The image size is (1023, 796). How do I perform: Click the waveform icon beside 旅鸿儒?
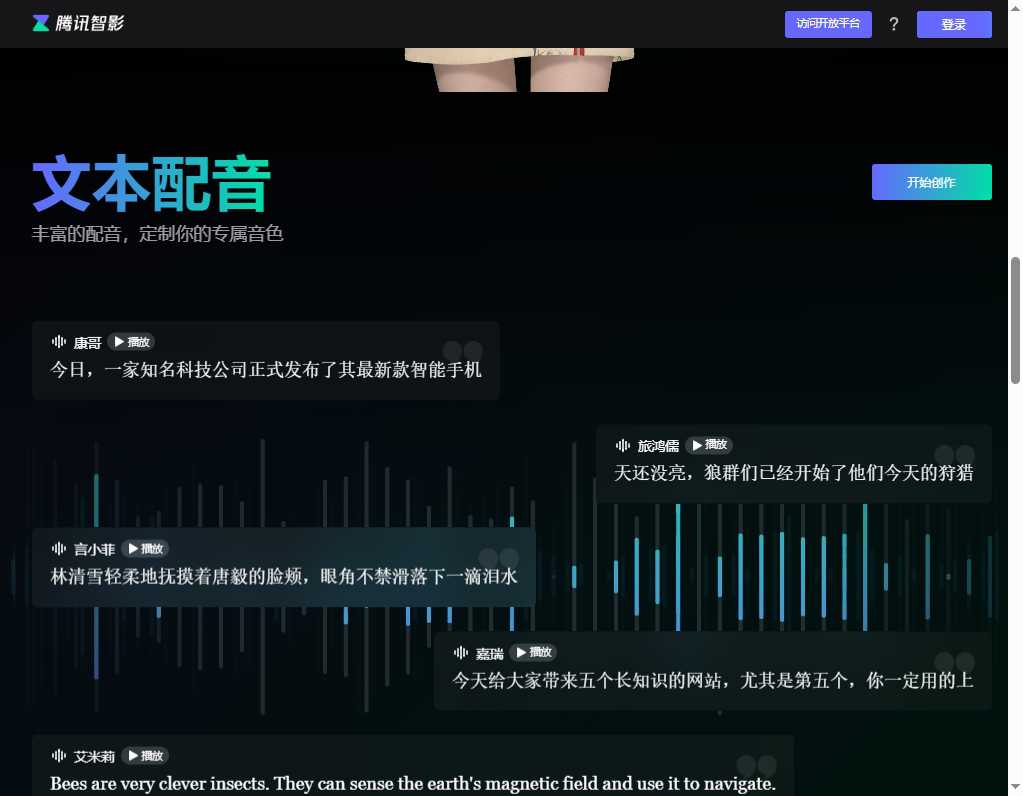click(623, 445)
